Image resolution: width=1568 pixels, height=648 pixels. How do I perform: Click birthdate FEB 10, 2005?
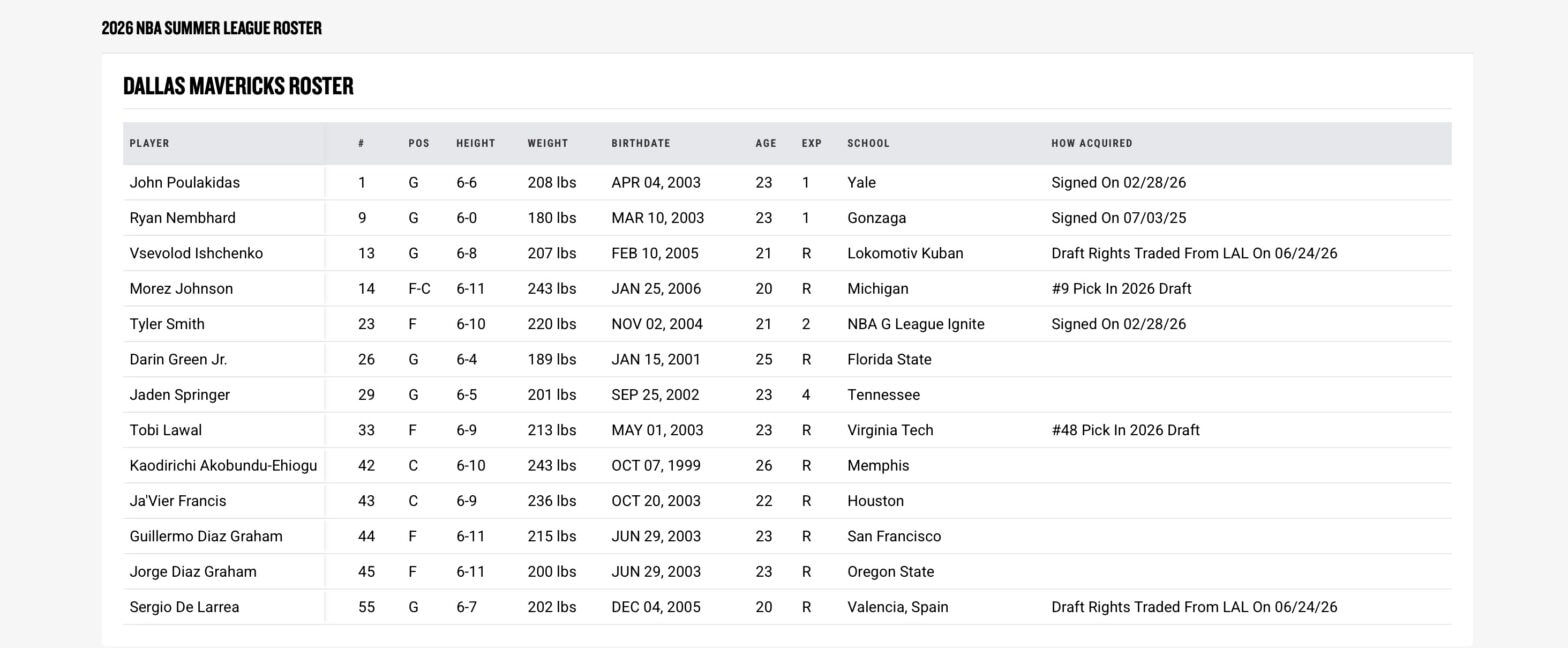(x=655, y=254)
